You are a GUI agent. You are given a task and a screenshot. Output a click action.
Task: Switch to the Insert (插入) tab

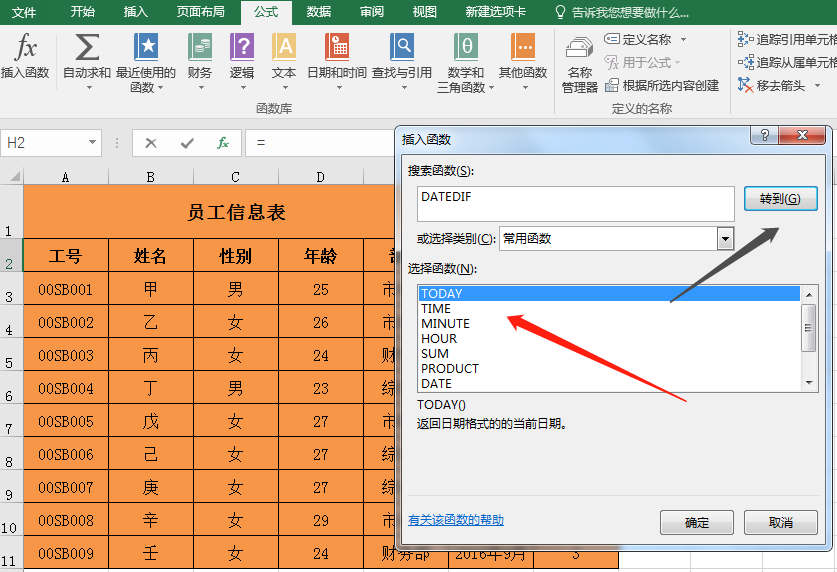(x=136, y=12)
